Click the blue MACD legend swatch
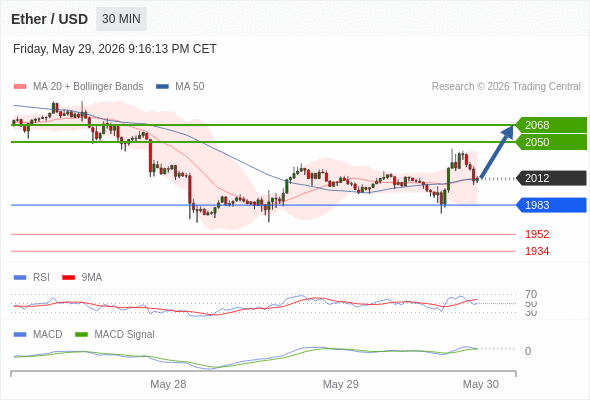 pos(20,335)
